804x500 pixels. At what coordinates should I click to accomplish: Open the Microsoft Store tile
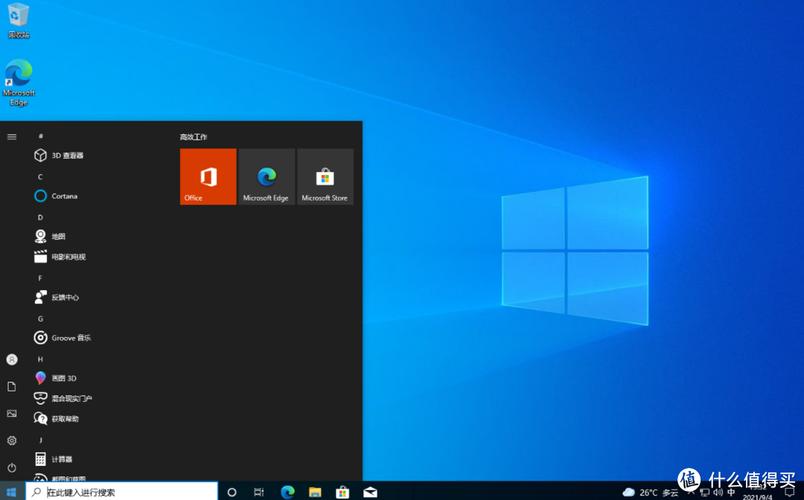coord(325,177)
